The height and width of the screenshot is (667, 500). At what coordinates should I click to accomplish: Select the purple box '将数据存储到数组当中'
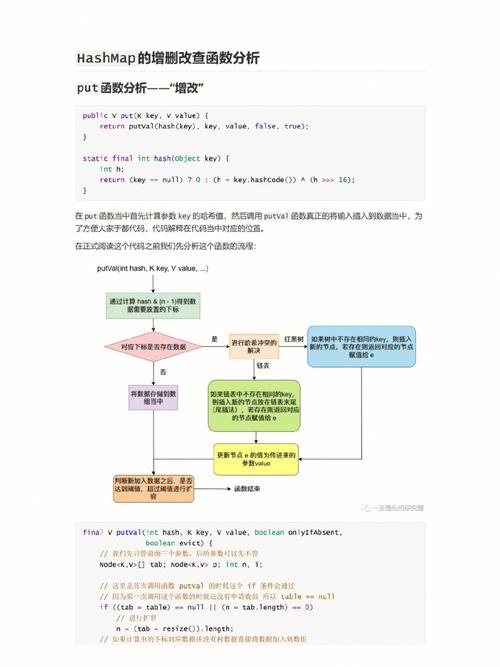153,398
